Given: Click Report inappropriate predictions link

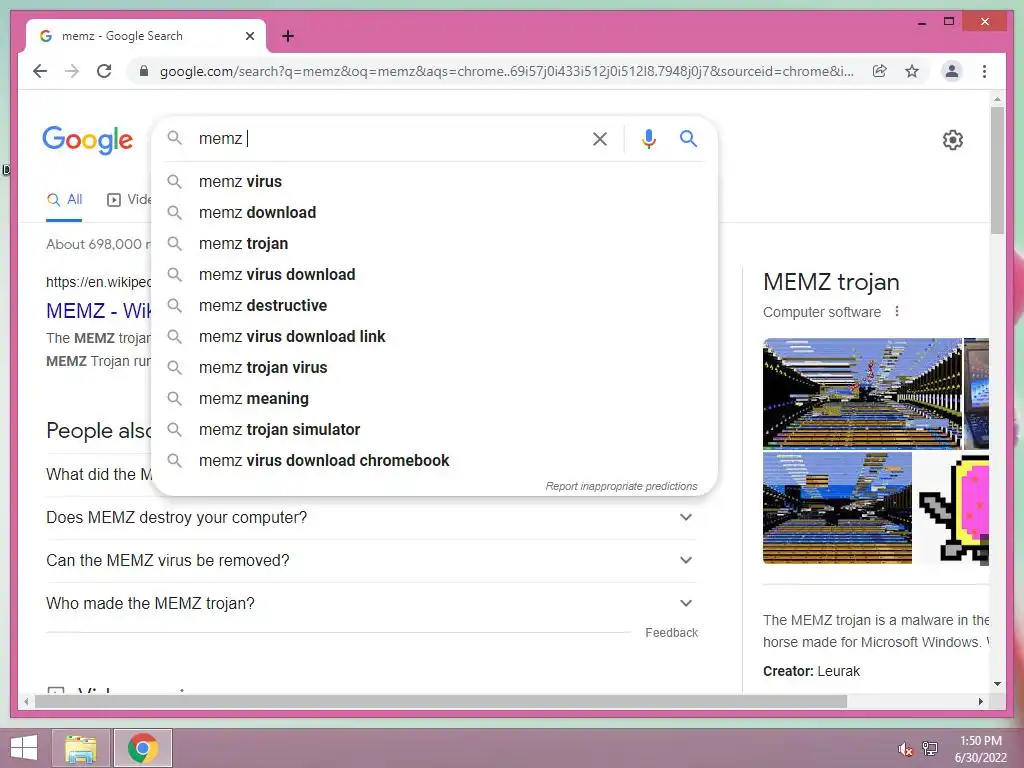Looking at the screenshot, I should click(x=621, y=487).
